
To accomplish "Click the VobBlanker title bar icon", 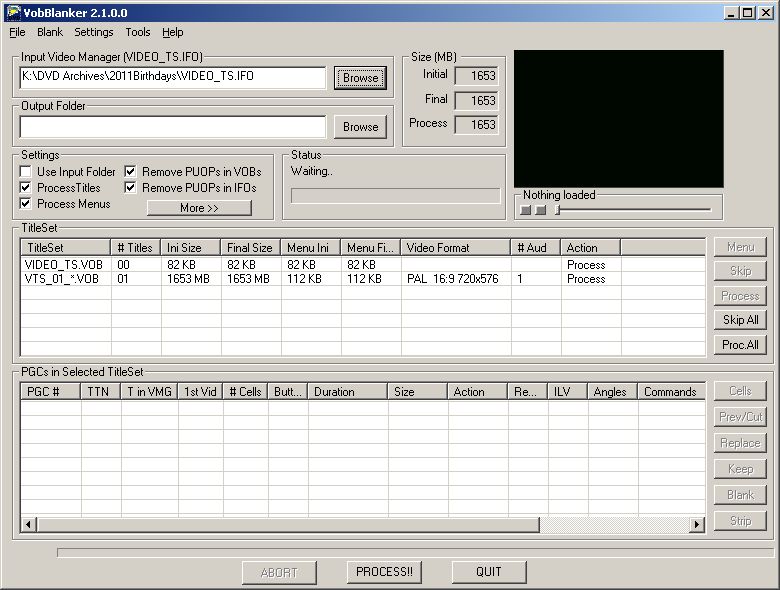I will click(11, 13).
